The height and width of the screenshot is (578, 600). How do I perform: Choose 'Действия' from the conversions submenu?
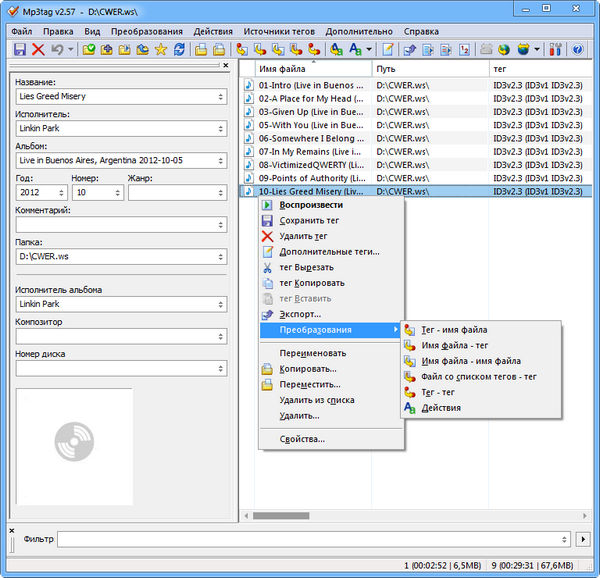pyautogui.click(x=440, y=407)
